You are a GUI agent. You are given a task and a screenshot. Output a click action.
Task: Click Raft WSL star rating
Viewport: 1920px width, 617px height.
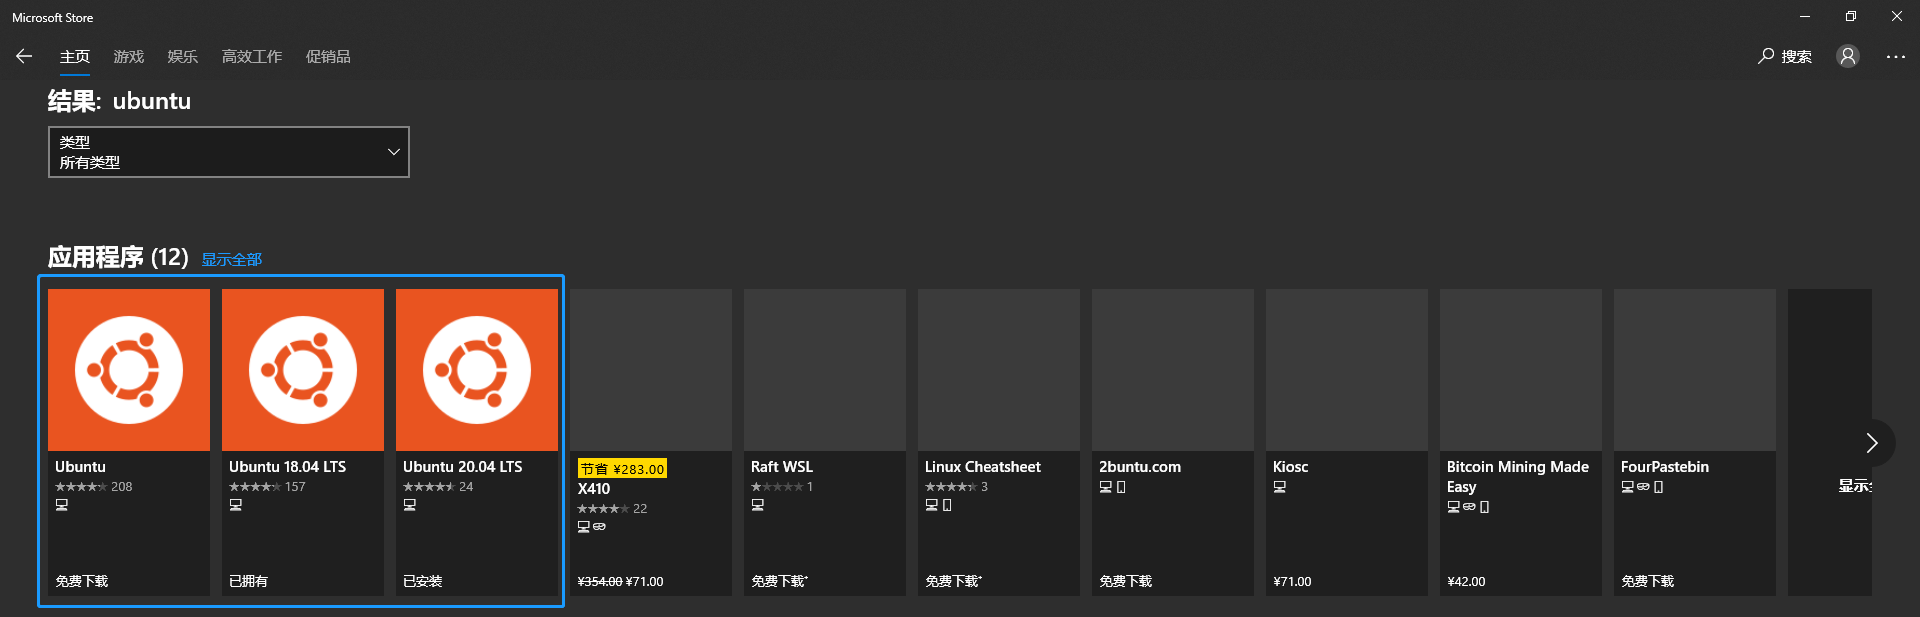click(x=782, y=487)
